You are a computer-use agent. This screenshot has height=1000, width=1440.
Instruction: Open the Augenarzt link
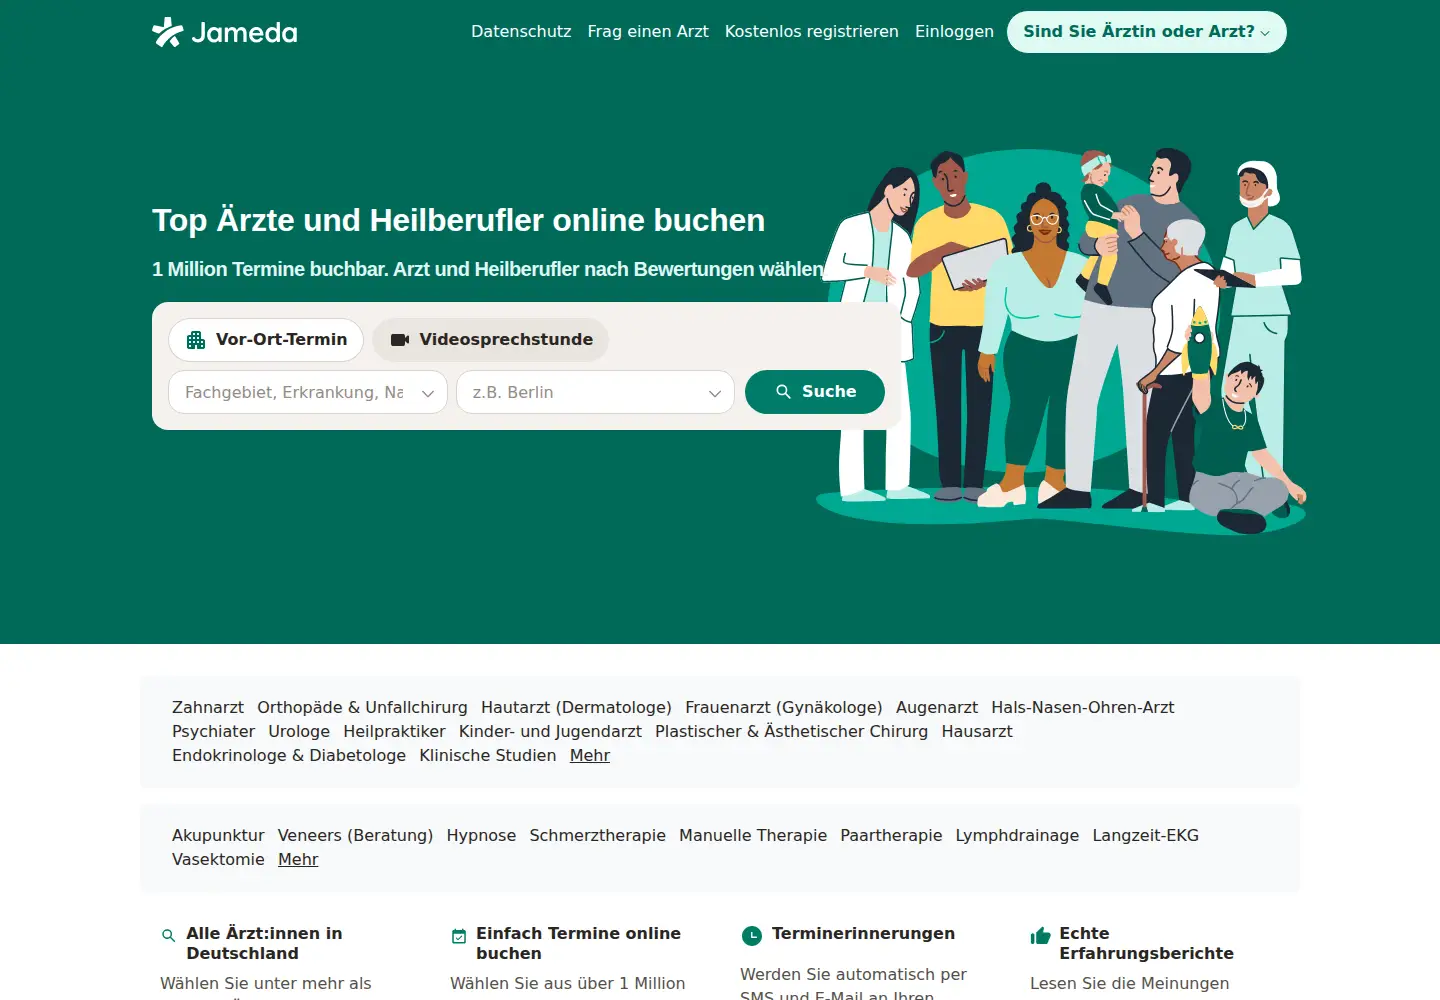coord(937,707)
